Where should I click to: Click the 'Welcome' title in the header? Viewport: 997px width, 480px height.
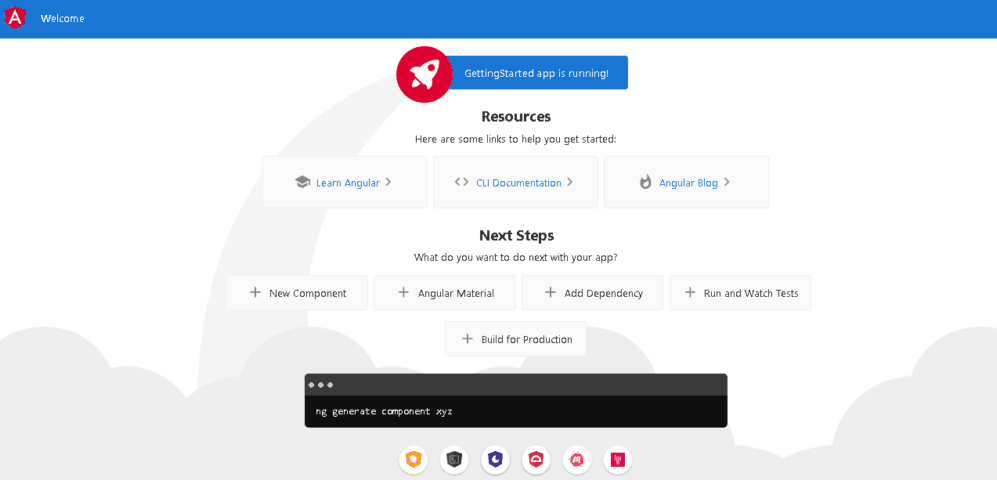[x=62, y=18]
